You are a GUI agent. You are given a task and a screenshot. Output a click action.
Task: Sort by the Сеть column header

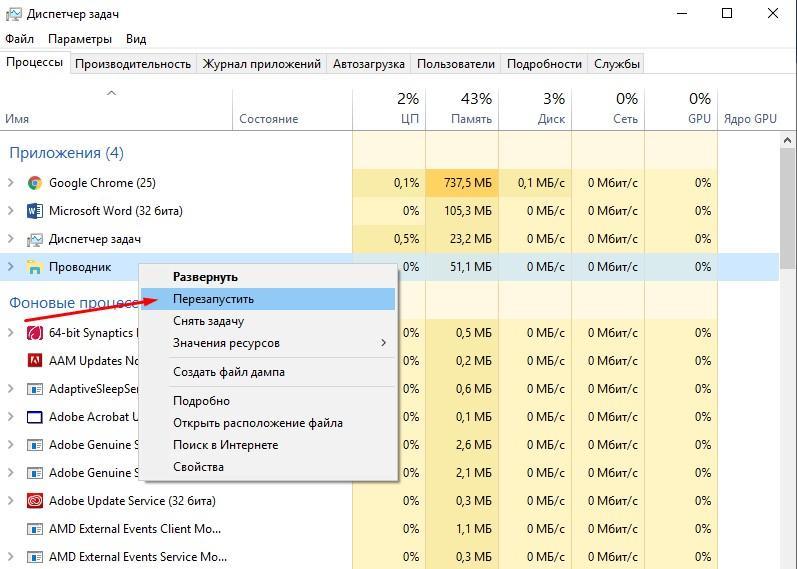point(608,109)
